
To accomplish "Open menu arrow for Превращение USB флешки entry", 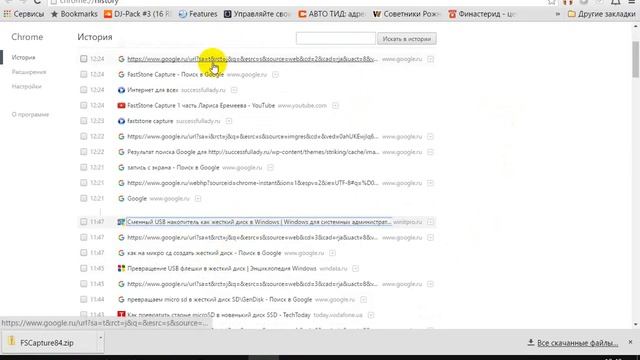I will coord(356,269).
